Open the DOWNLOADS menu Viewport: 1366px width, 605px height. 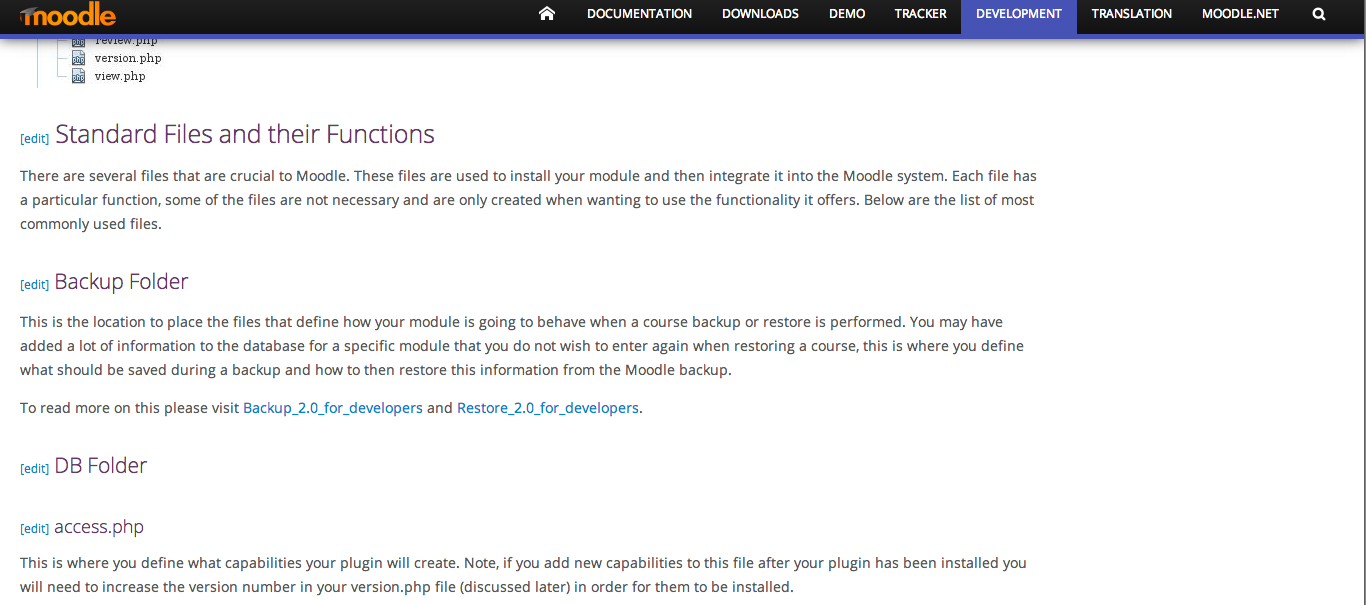(x=760, y=14)
